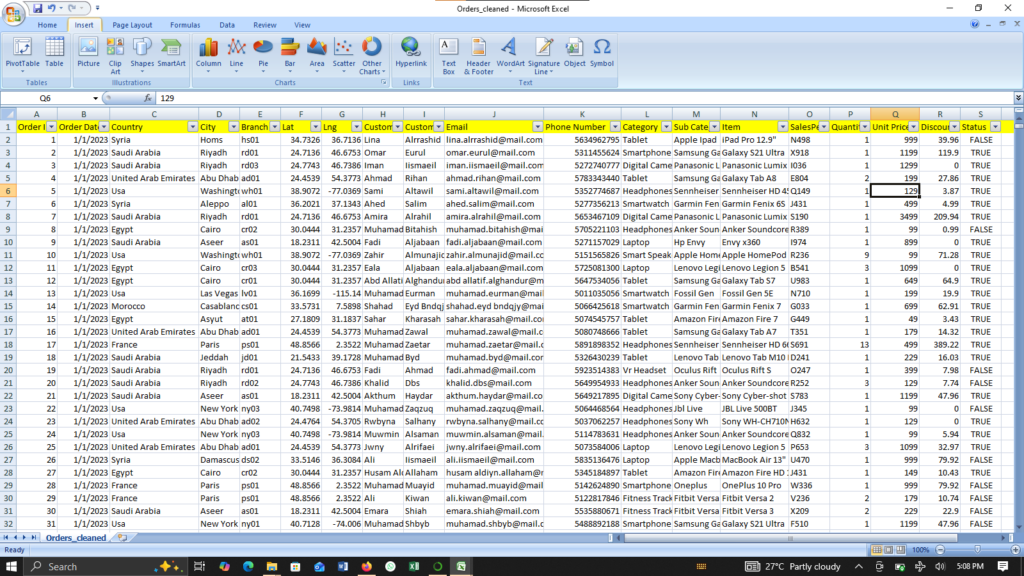Open Excel Help question mark
1024x576 pixels.
coord(974,24)
